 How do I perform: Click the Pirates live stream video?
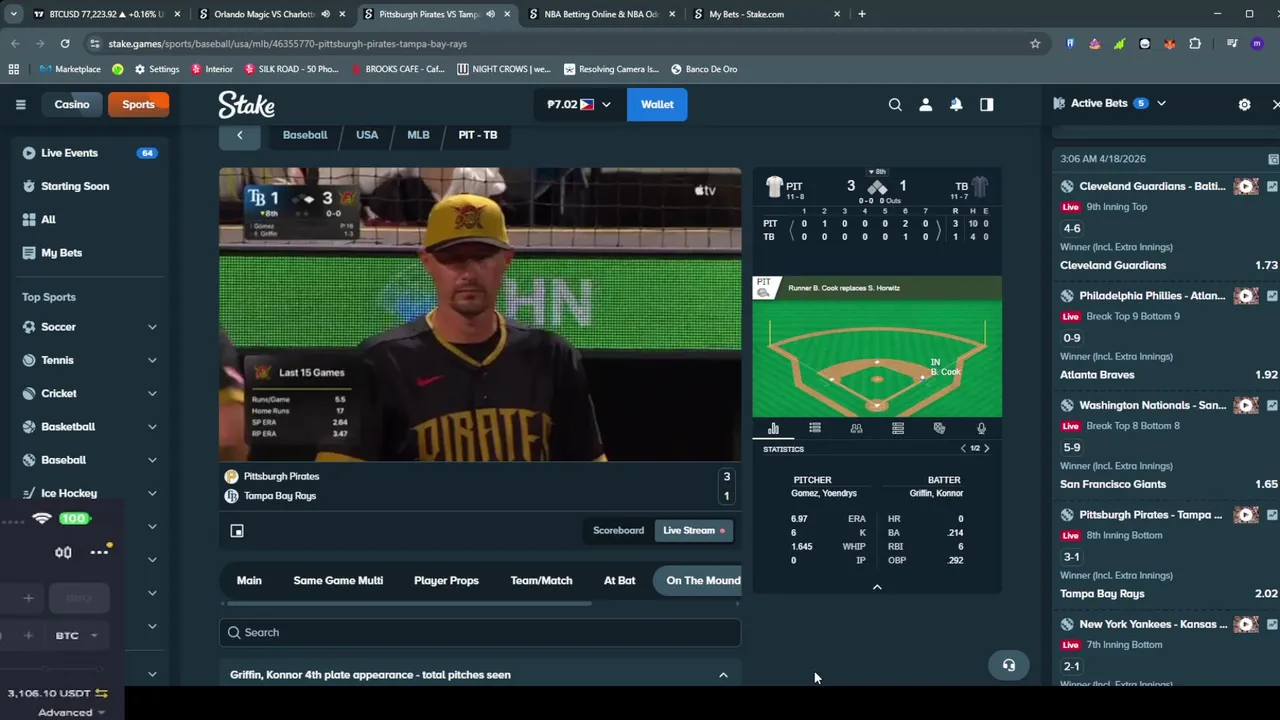point(480,314)
